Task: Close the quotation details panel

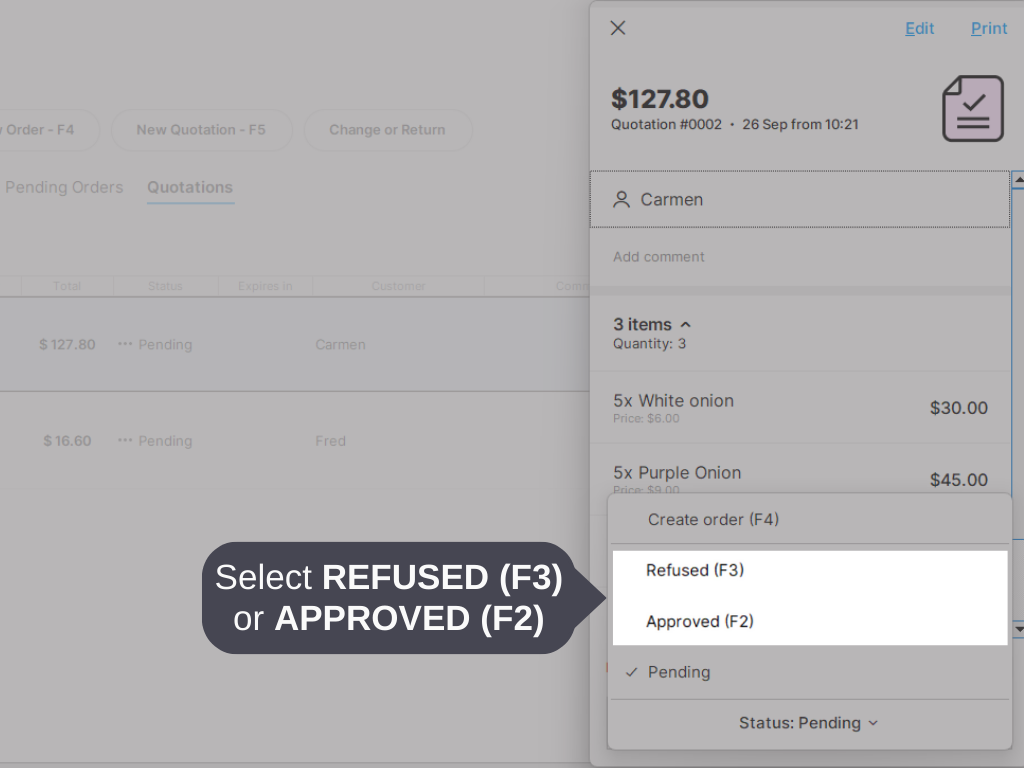Action: pyautogui.click(x=618, y=28)
